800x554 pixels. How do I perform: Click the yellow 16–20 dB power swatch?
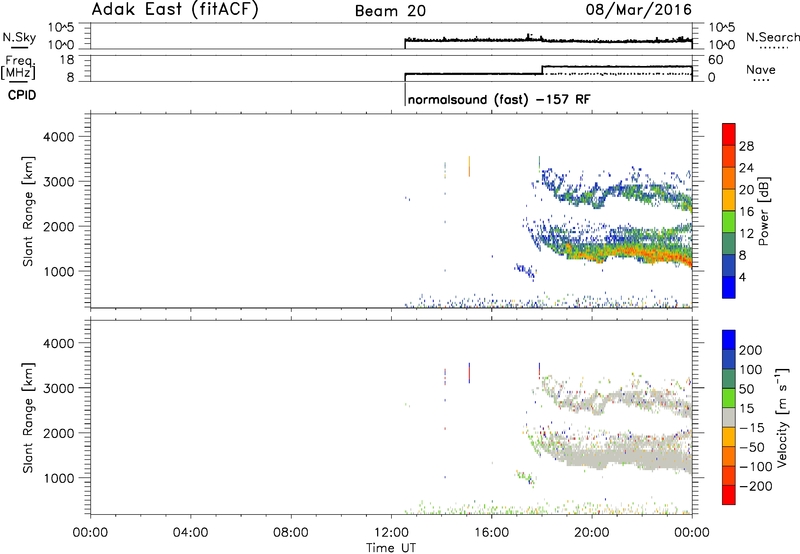pyautogui.click(x=729, y=200)
